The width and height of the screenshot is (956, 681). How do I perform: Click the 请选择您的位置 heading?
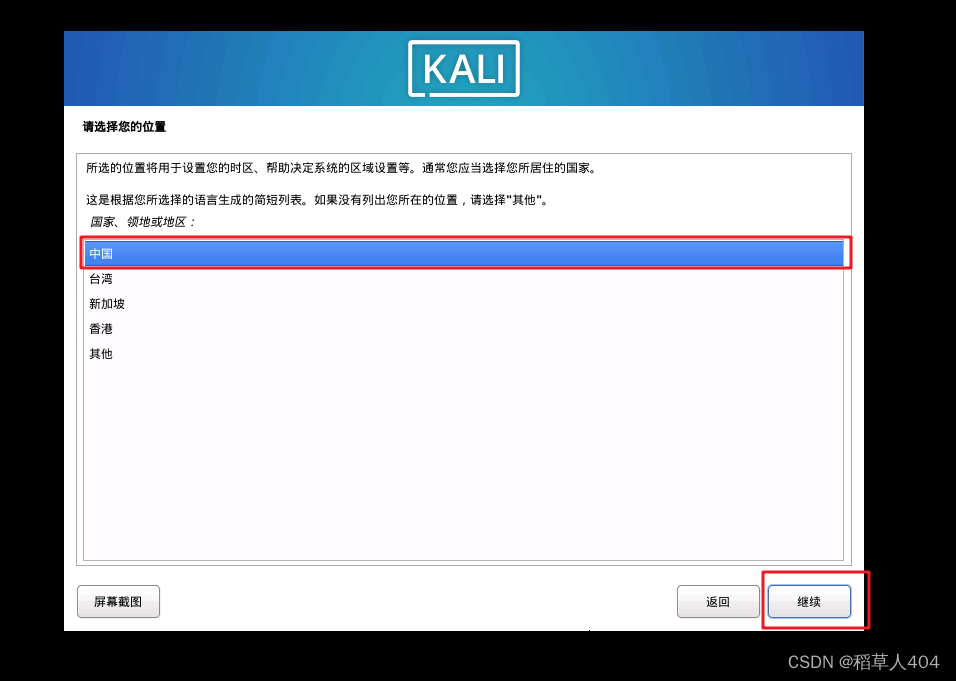click(124, 127)
